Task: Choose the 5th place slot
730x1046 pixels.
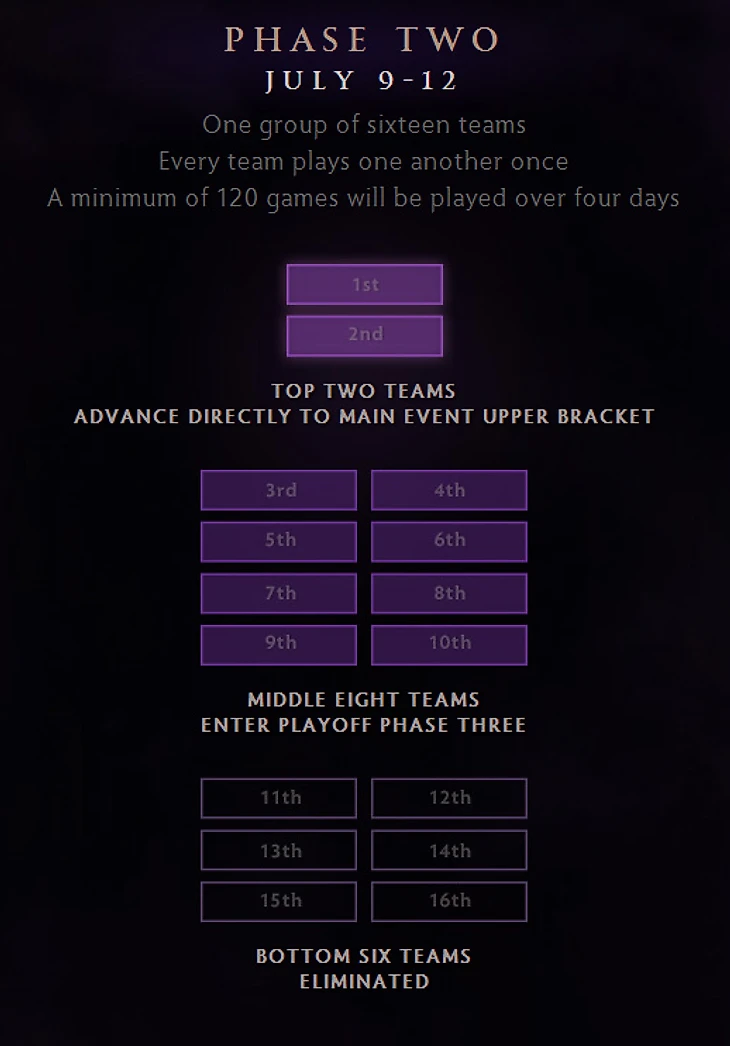Action: pos(279,541)
